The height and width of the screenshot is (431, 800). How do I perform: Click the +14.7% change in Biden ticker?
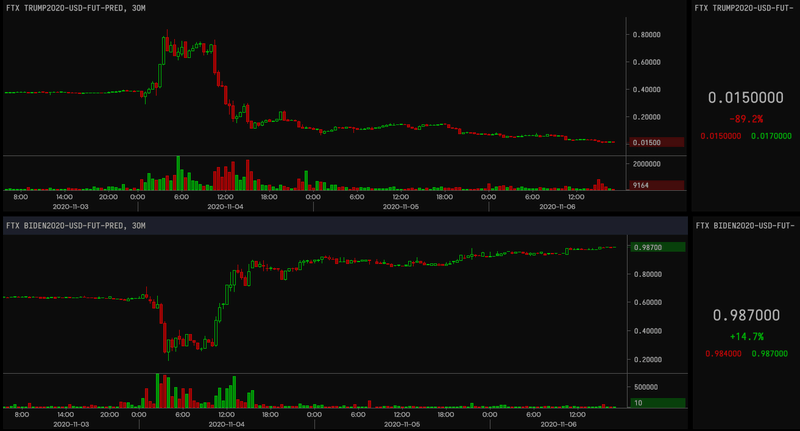point(746,337)
